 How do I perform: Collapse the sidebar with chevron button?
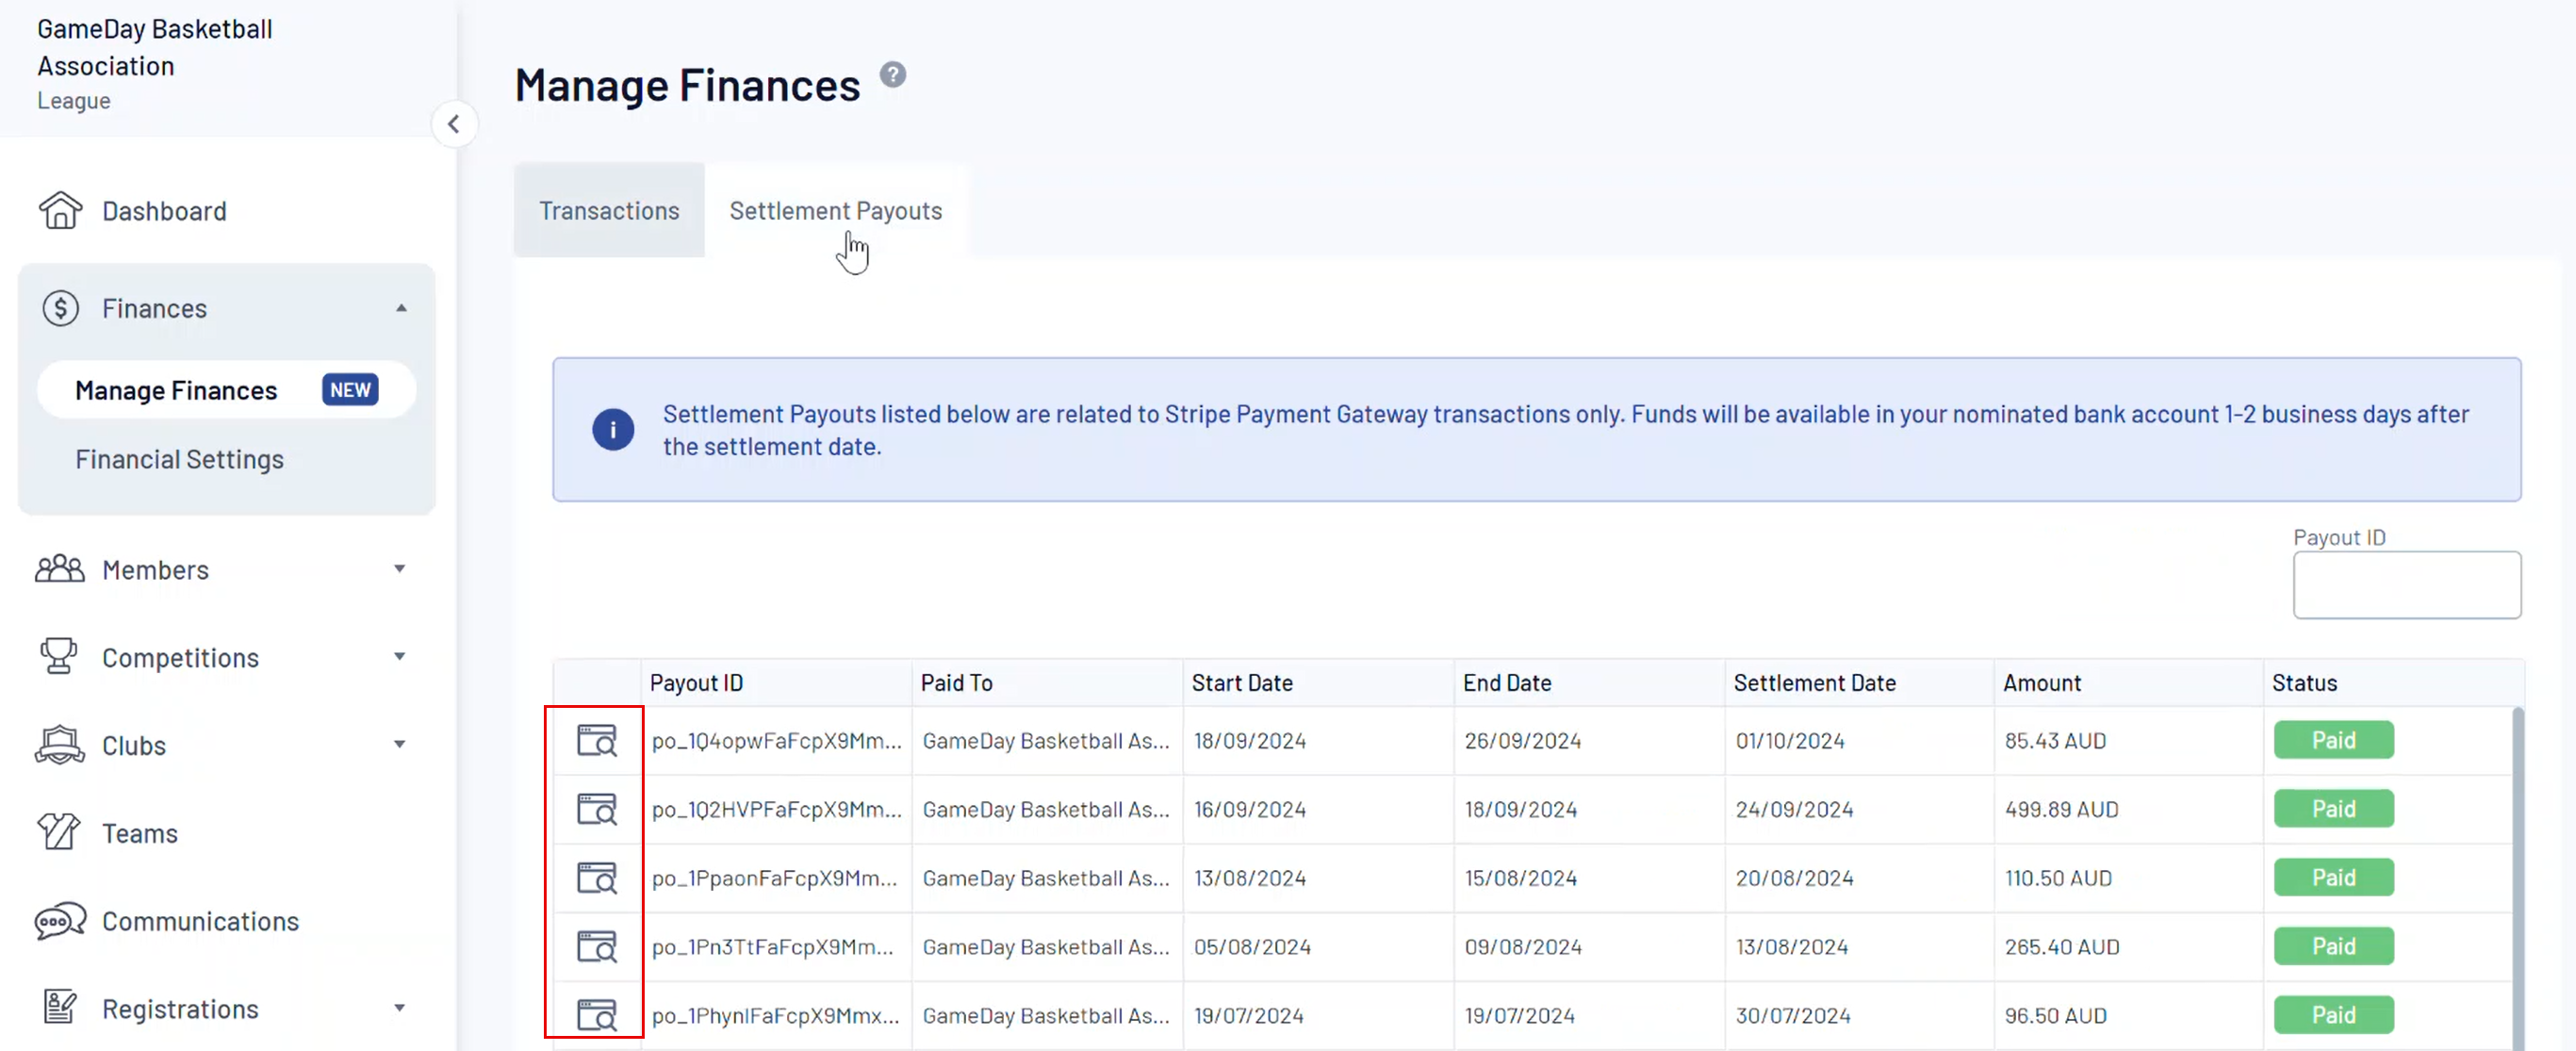click(x=453, y=124)
